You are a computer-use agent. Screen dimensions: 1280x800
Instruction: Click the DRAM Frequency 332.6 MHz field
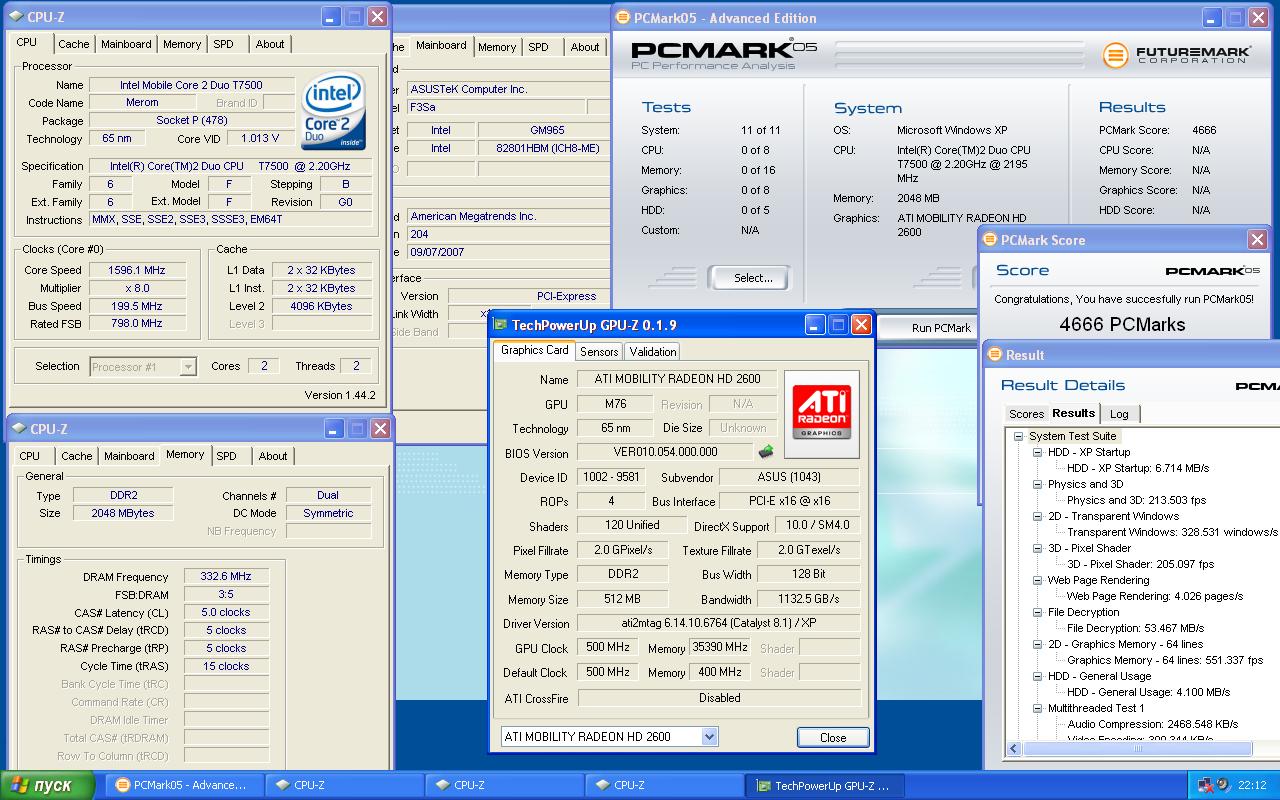(x=226, y=577)
